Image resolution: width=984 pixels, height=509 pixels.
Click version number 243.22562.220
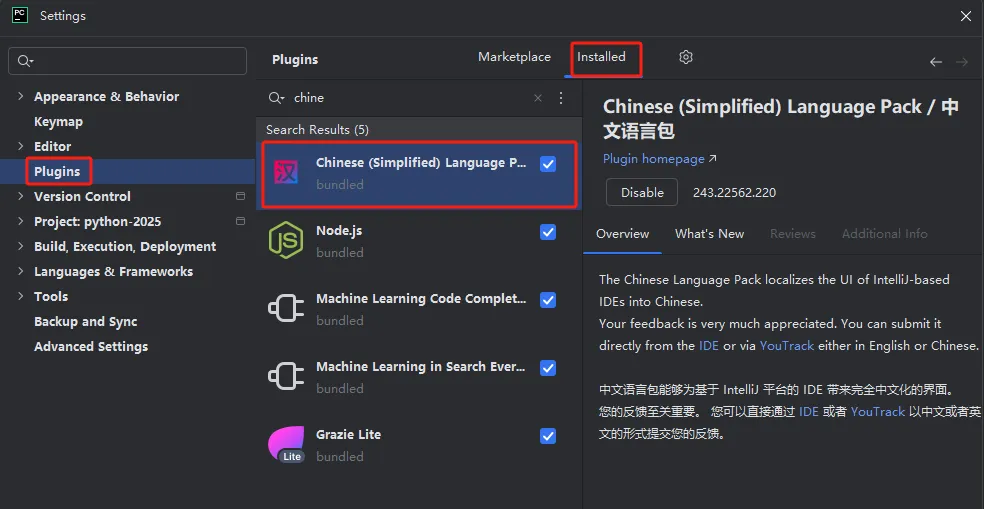click(734, 193)
